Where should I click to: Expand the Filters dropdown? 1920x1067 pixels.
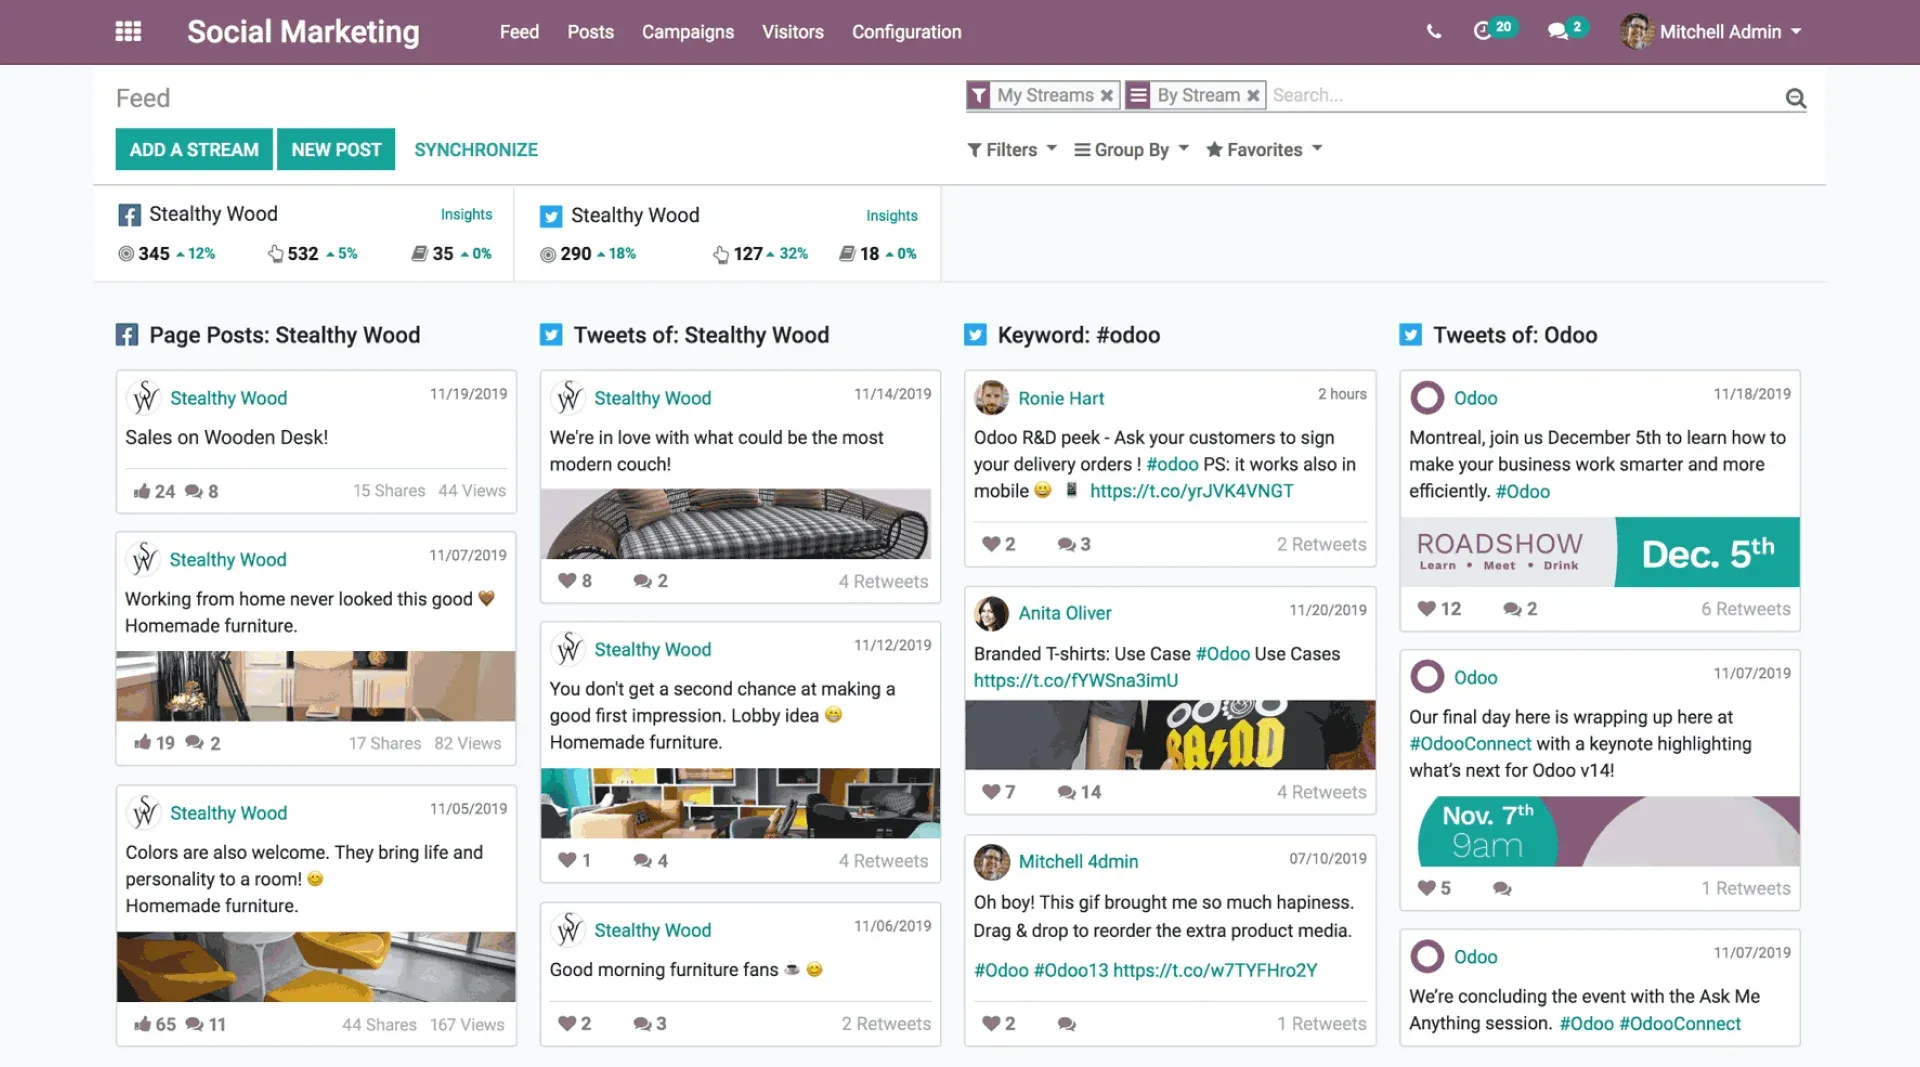pyautogui.click(x=1011, y=150)
